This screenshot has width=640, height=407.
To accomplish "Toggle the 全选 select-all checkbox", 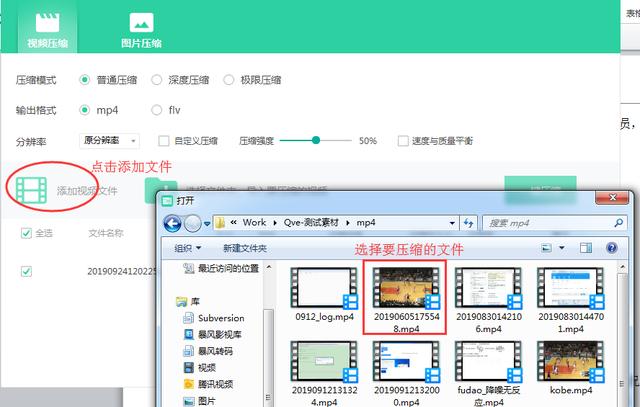I will pos(27,233).
